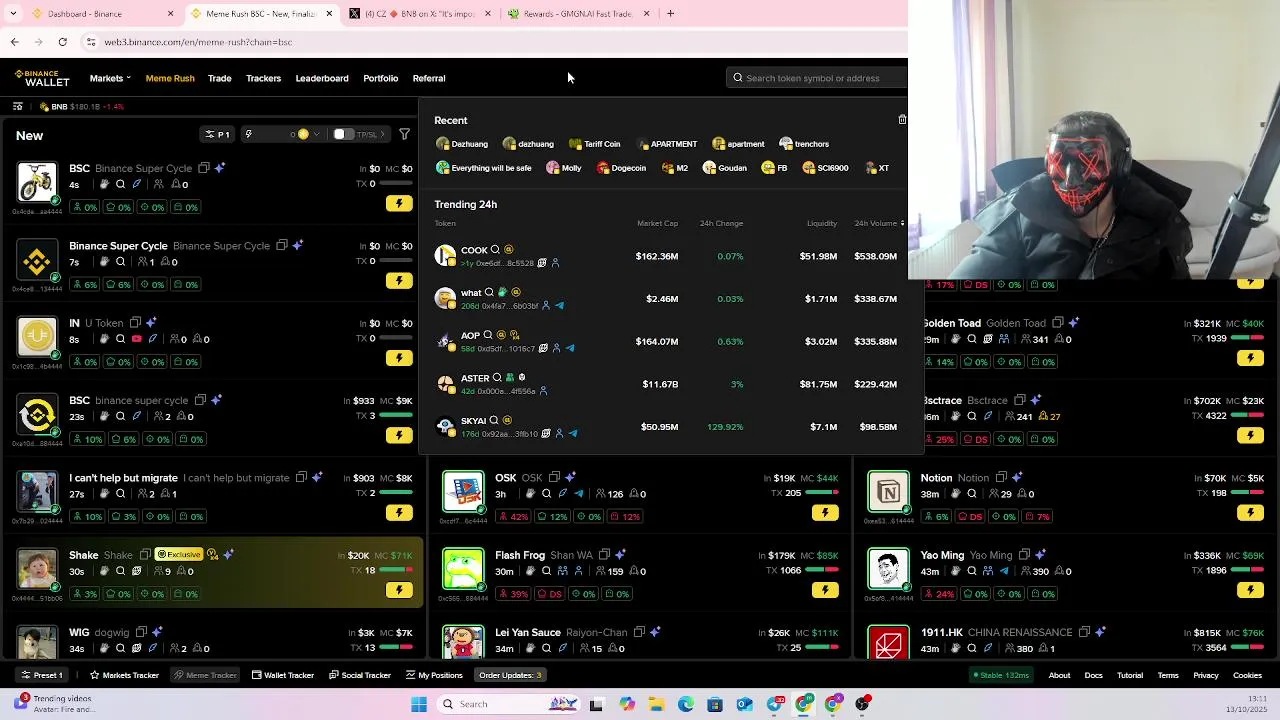Open the Portfolio page

[x=380, y=78]
